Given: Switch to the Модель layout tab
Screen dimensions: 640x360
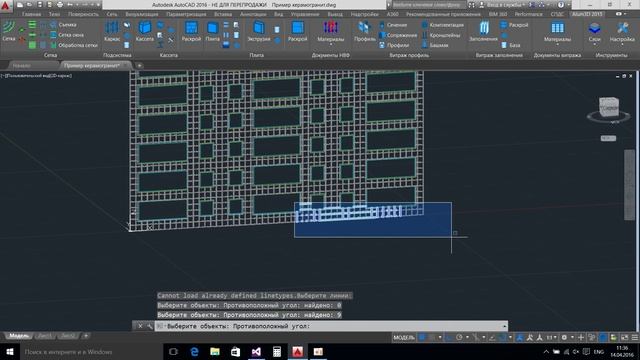Looking at the screenshot, I should pos(19,336).
